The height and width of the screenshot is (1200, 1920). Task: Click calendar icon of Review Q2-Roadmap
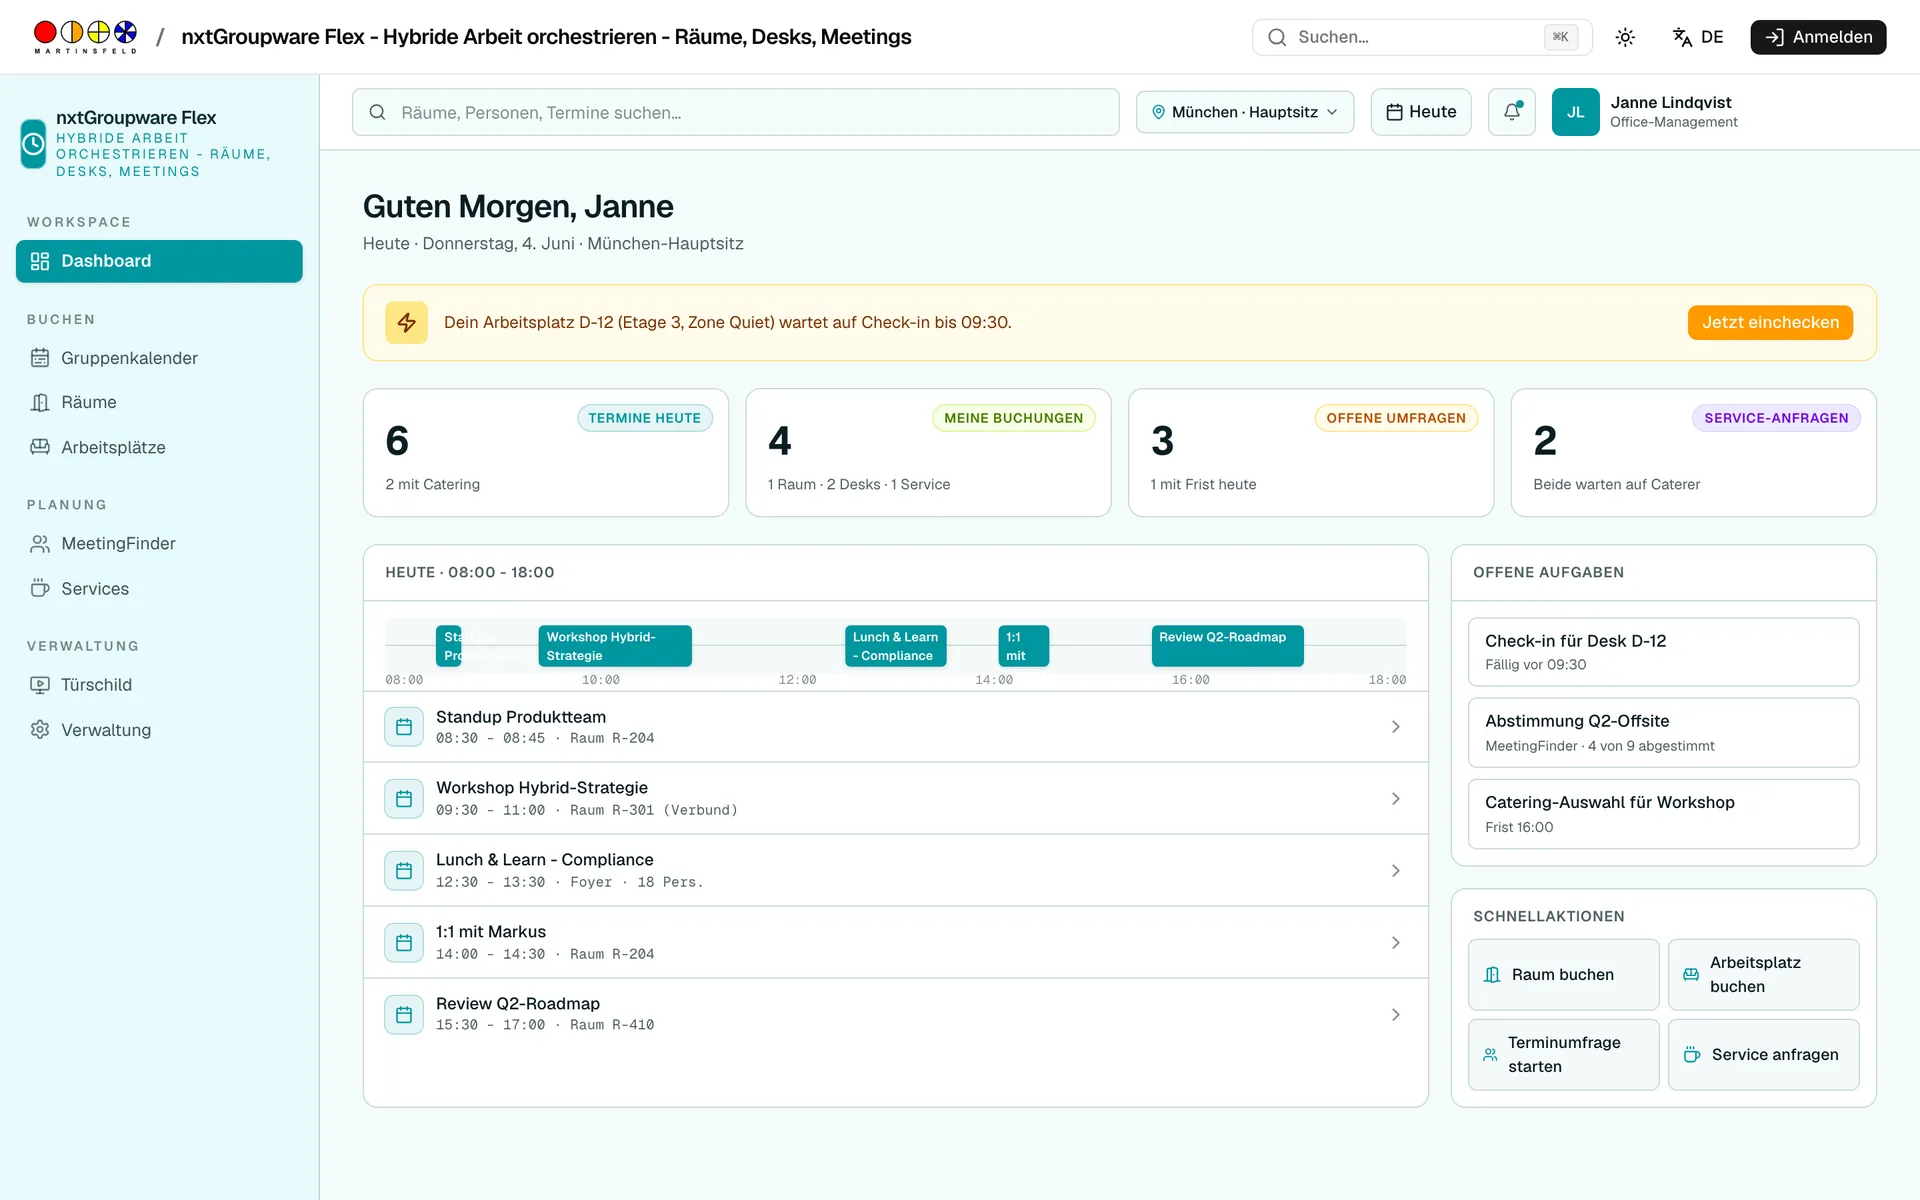pyautogui.click(x=404, y=1015)
